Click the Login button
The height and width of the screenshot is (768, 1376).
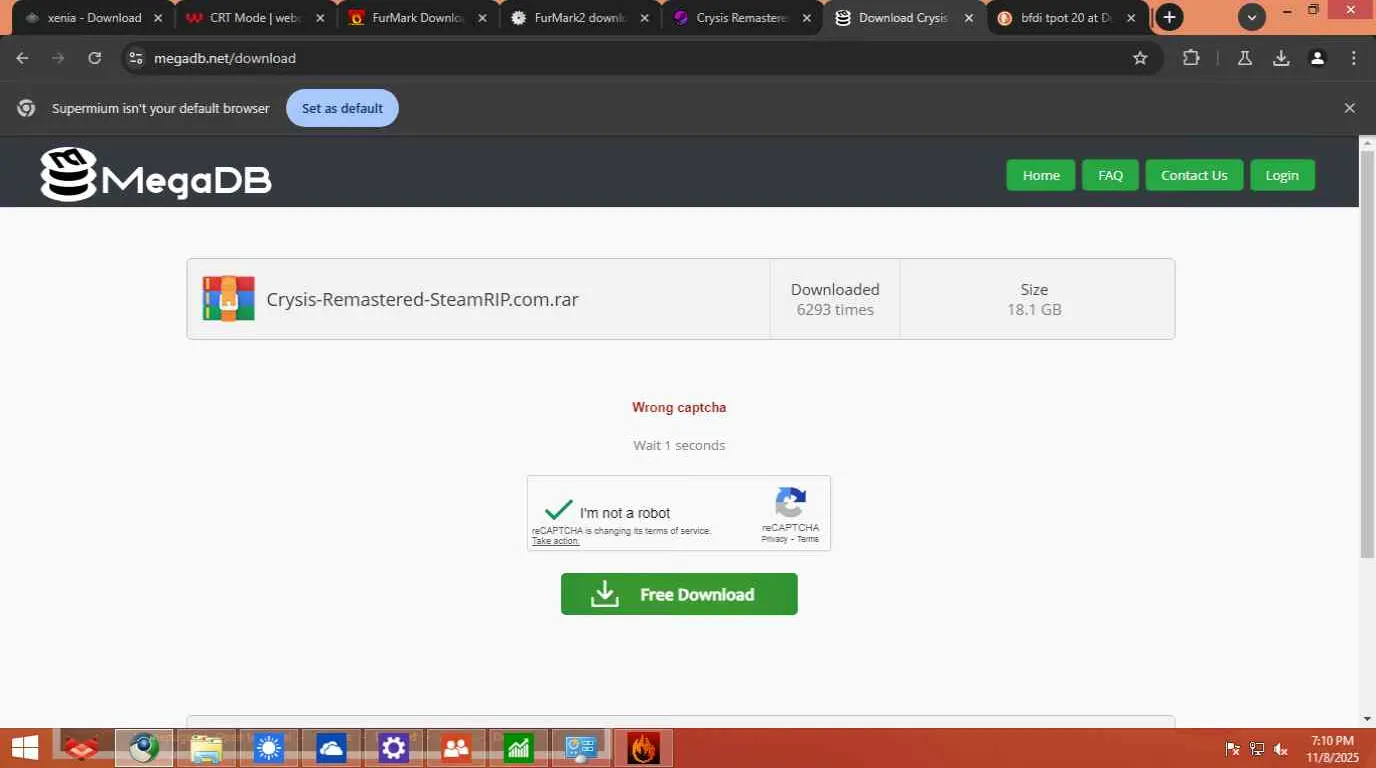(1282, 175)
